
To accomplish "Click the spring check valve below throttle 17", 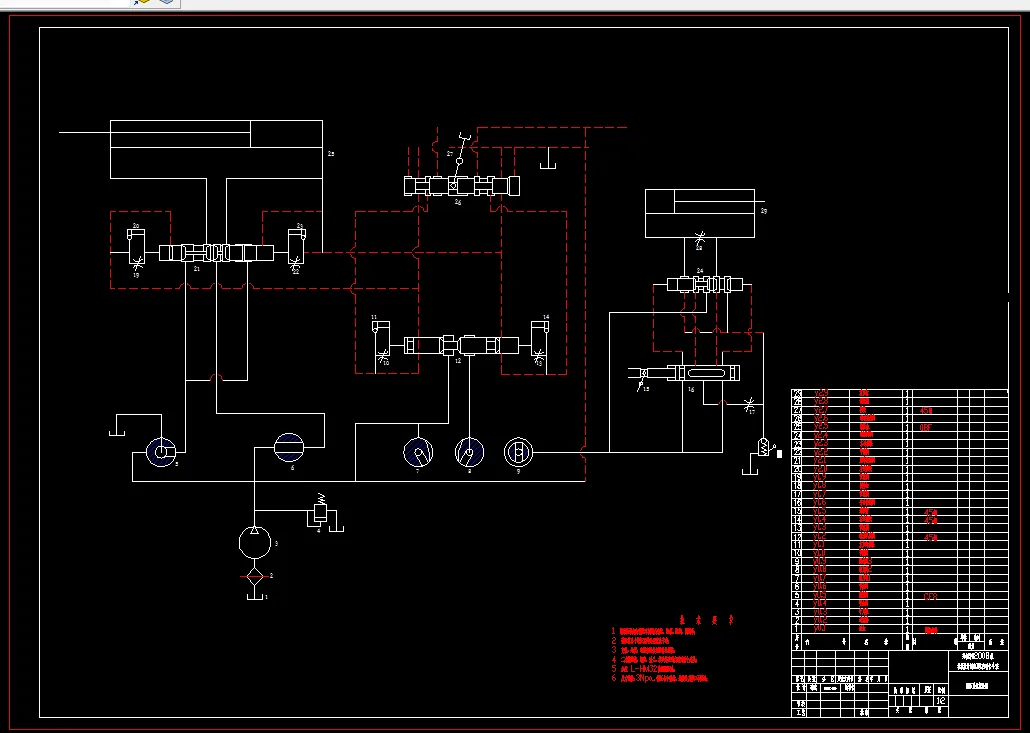I will 764,447.
